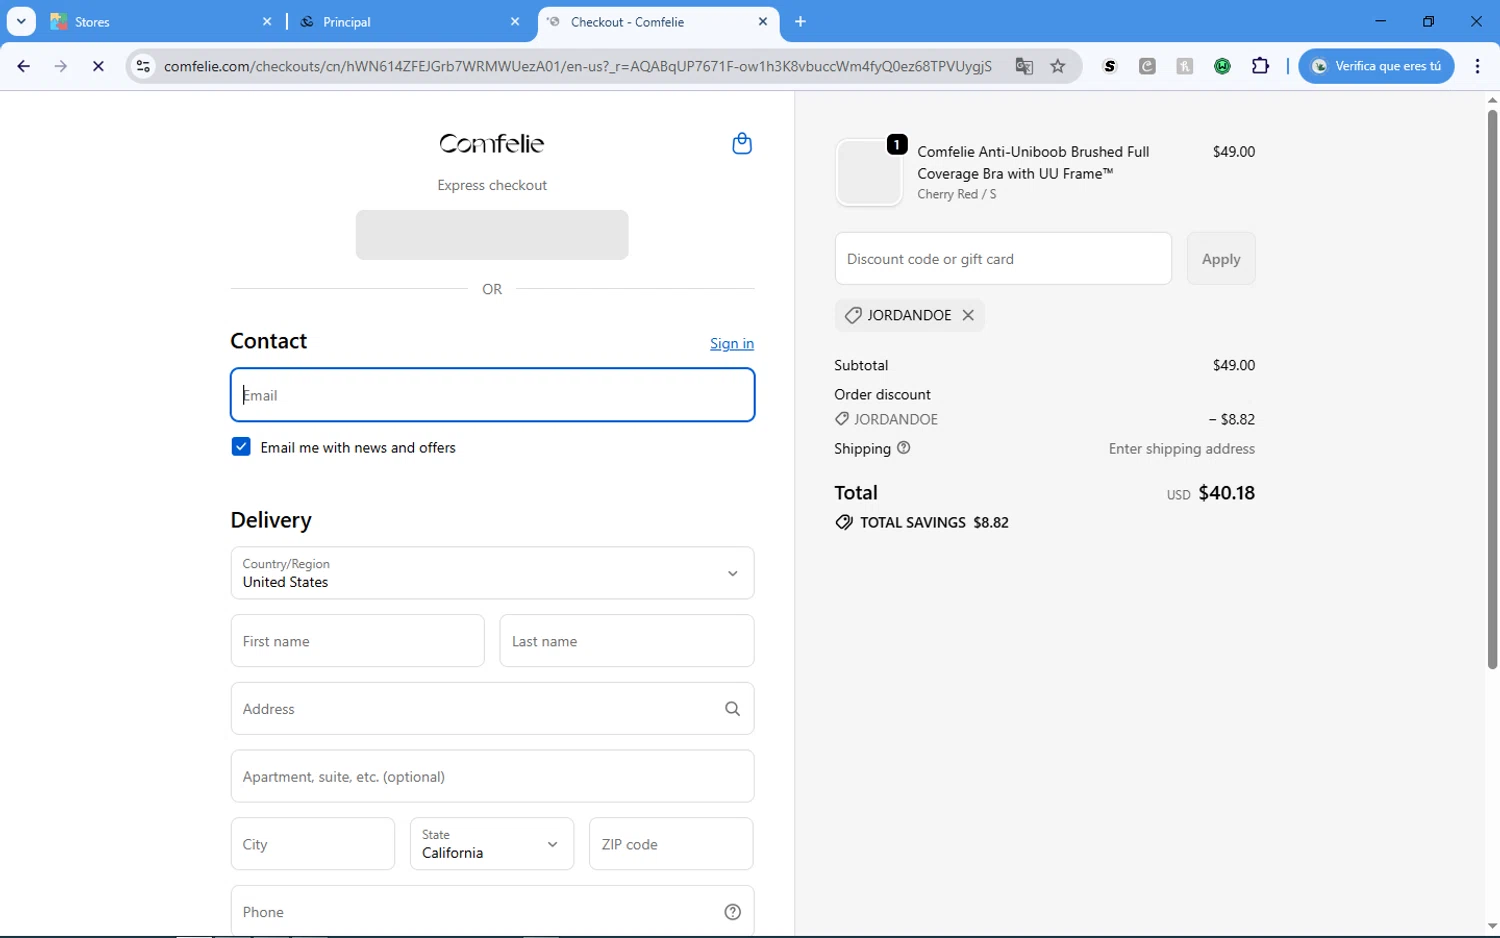The width and height of the screenshot is (1500, 938).
Task: Click the order discount amount – $8.82
Action: coord(1232,419)
